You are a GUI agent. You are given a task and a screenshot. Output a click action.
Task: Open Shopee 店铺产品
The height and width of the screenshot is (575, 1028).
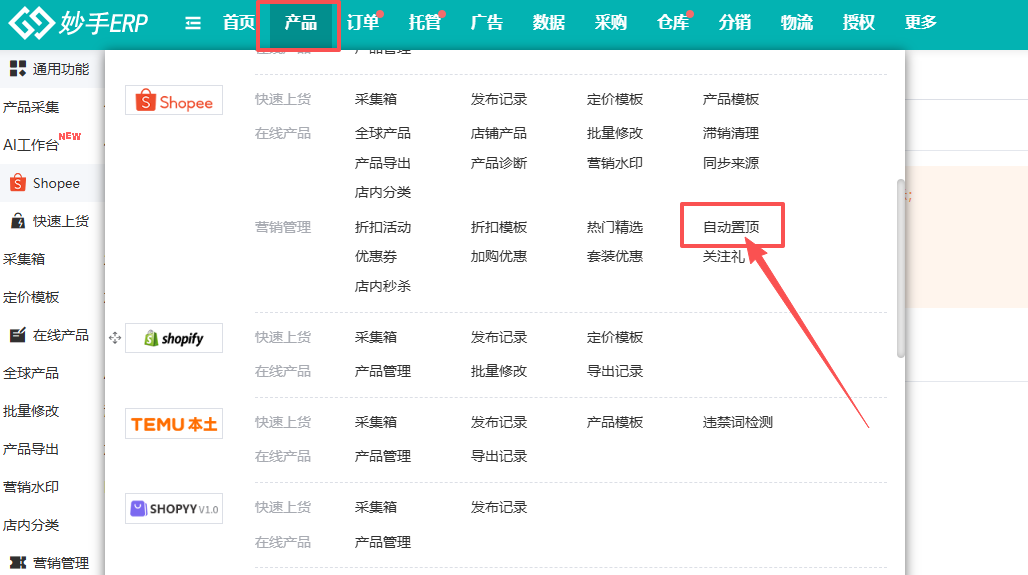[499, 133]
